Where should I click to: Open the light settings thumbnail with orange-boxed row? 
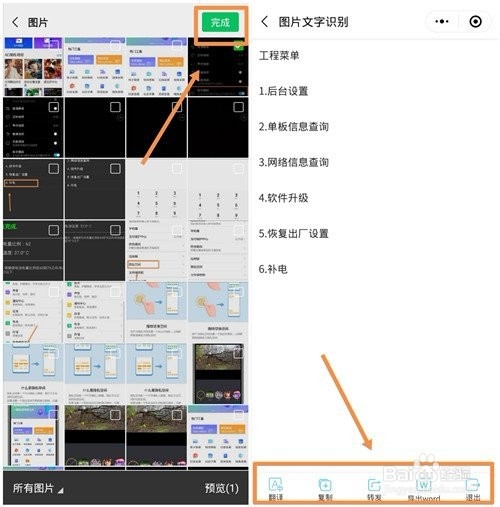tap(156, 250)
